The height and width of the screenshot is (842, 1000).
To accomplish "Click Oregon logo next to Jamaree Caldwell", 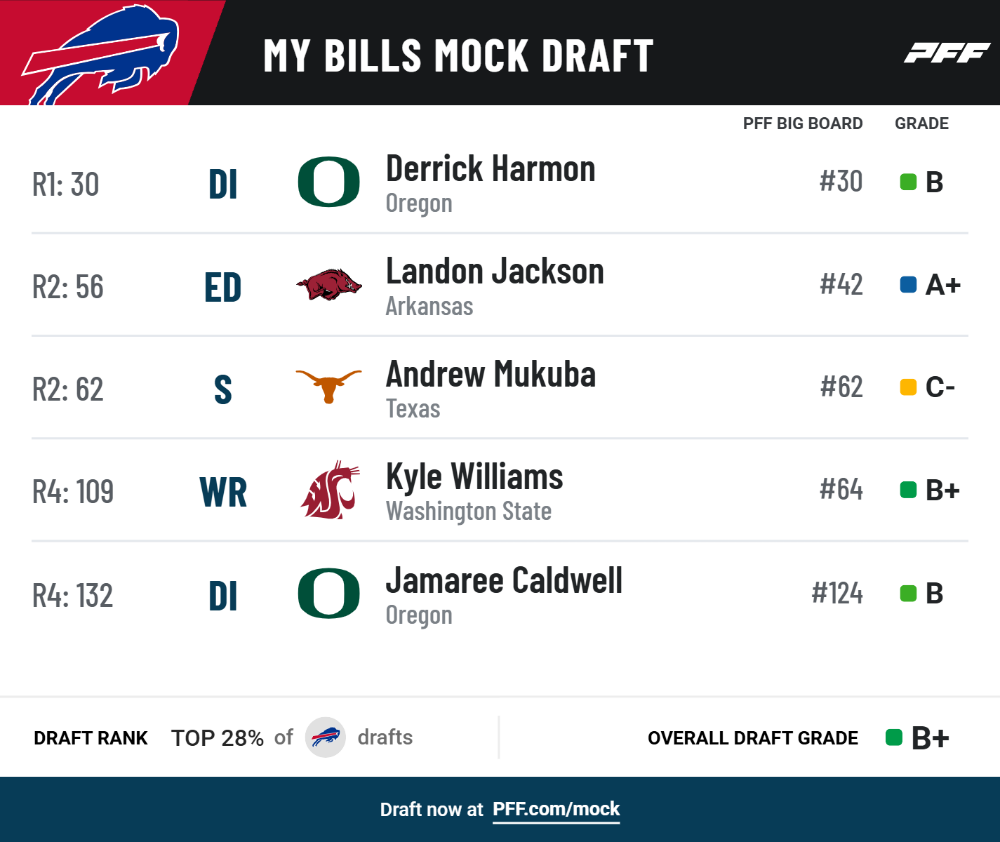I will click(328, 593).
